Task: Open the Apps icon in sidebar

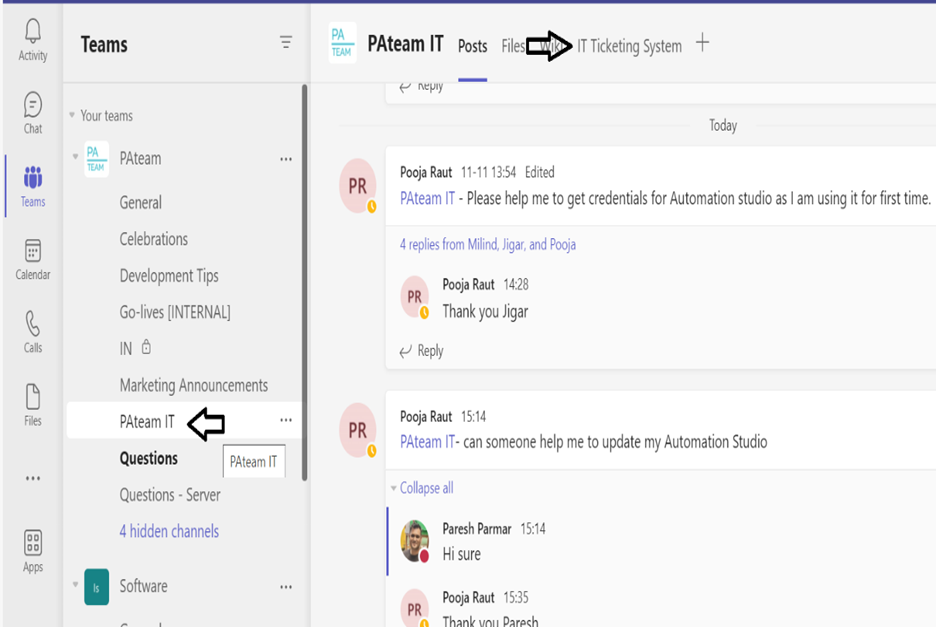Action: [33, 551]
